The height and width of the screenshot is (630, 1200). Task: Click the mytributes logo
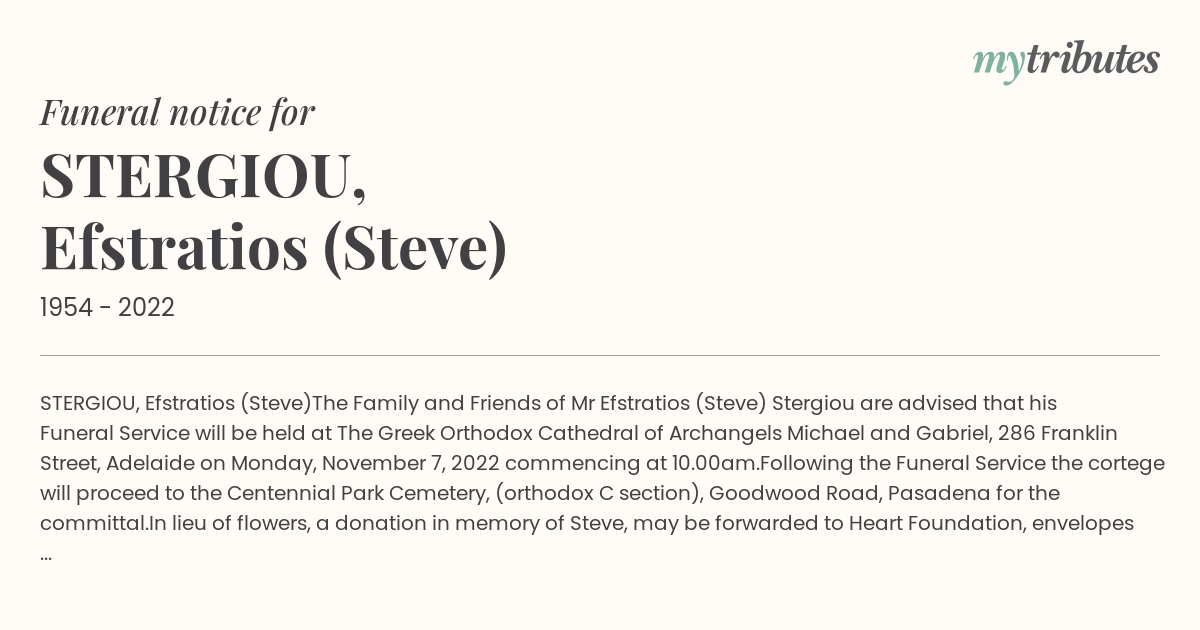(x=1066, y=62)
